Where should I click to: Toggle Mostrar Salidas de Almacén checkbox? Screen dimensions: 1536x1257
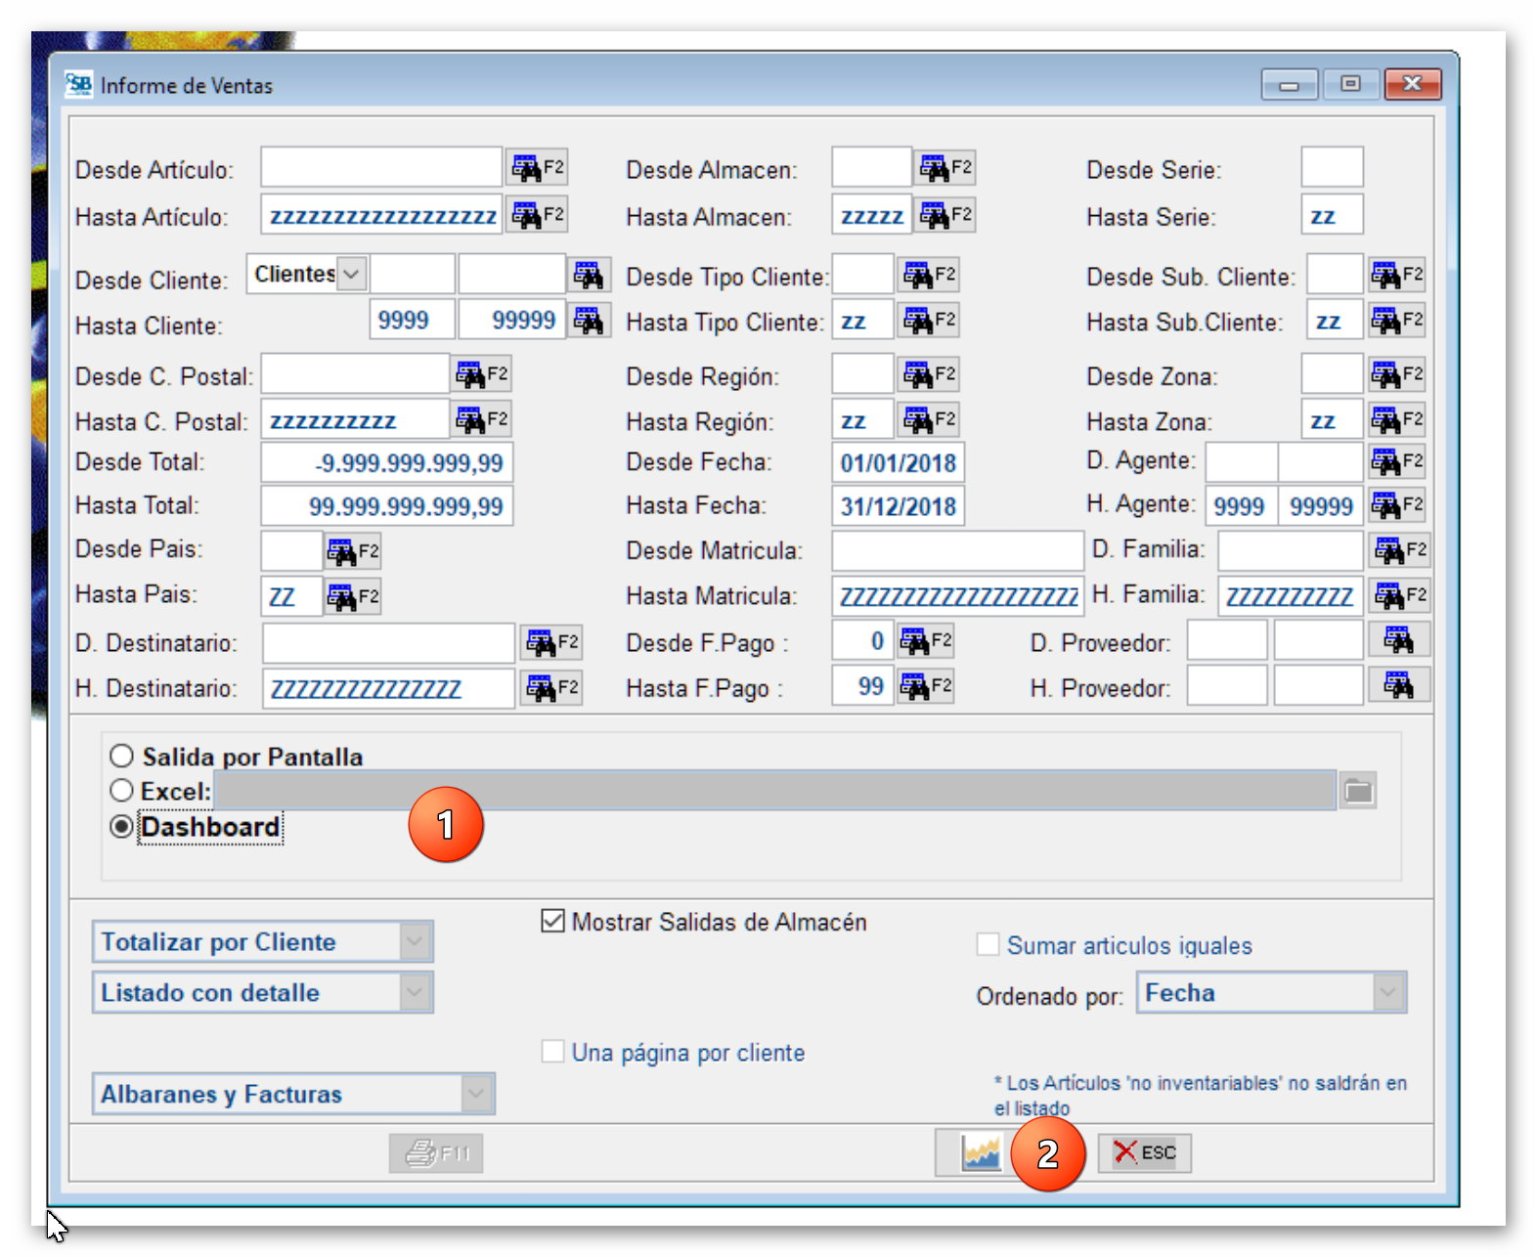tap(552, 921)
